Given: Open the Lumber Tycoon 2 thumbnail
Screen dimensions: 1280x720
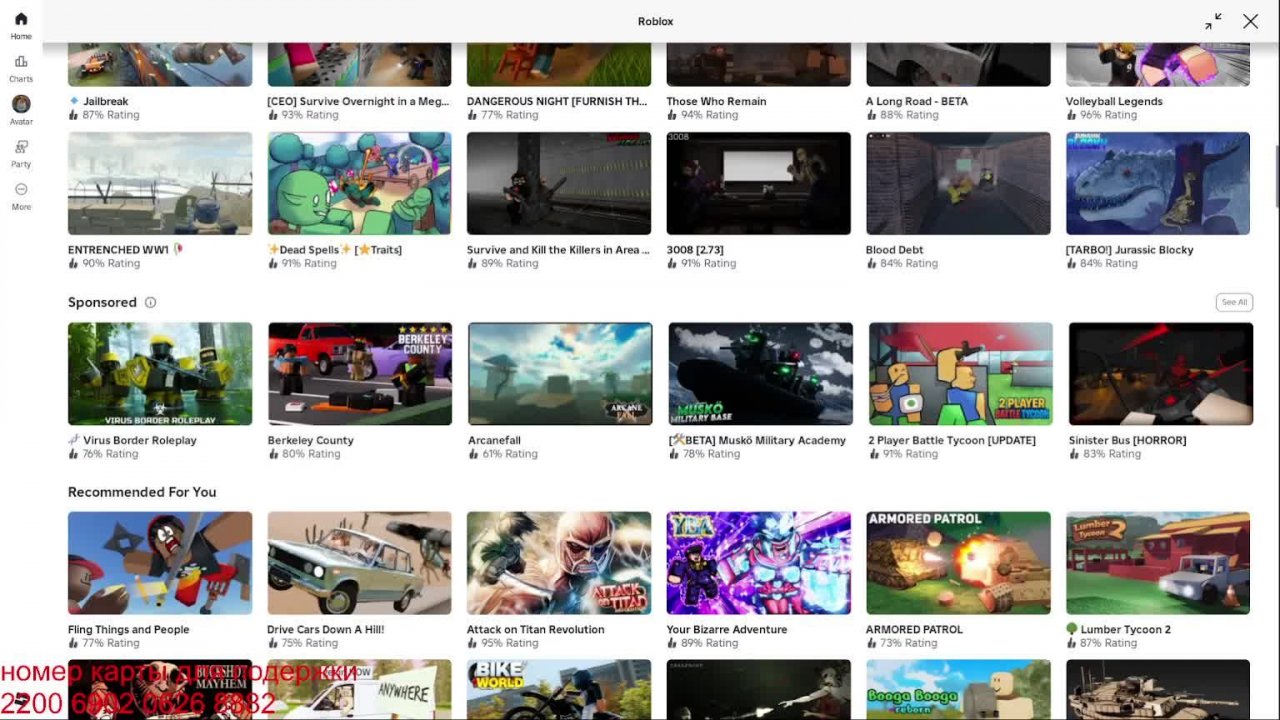Looking at the screenshot, I should click(1158, 563).
